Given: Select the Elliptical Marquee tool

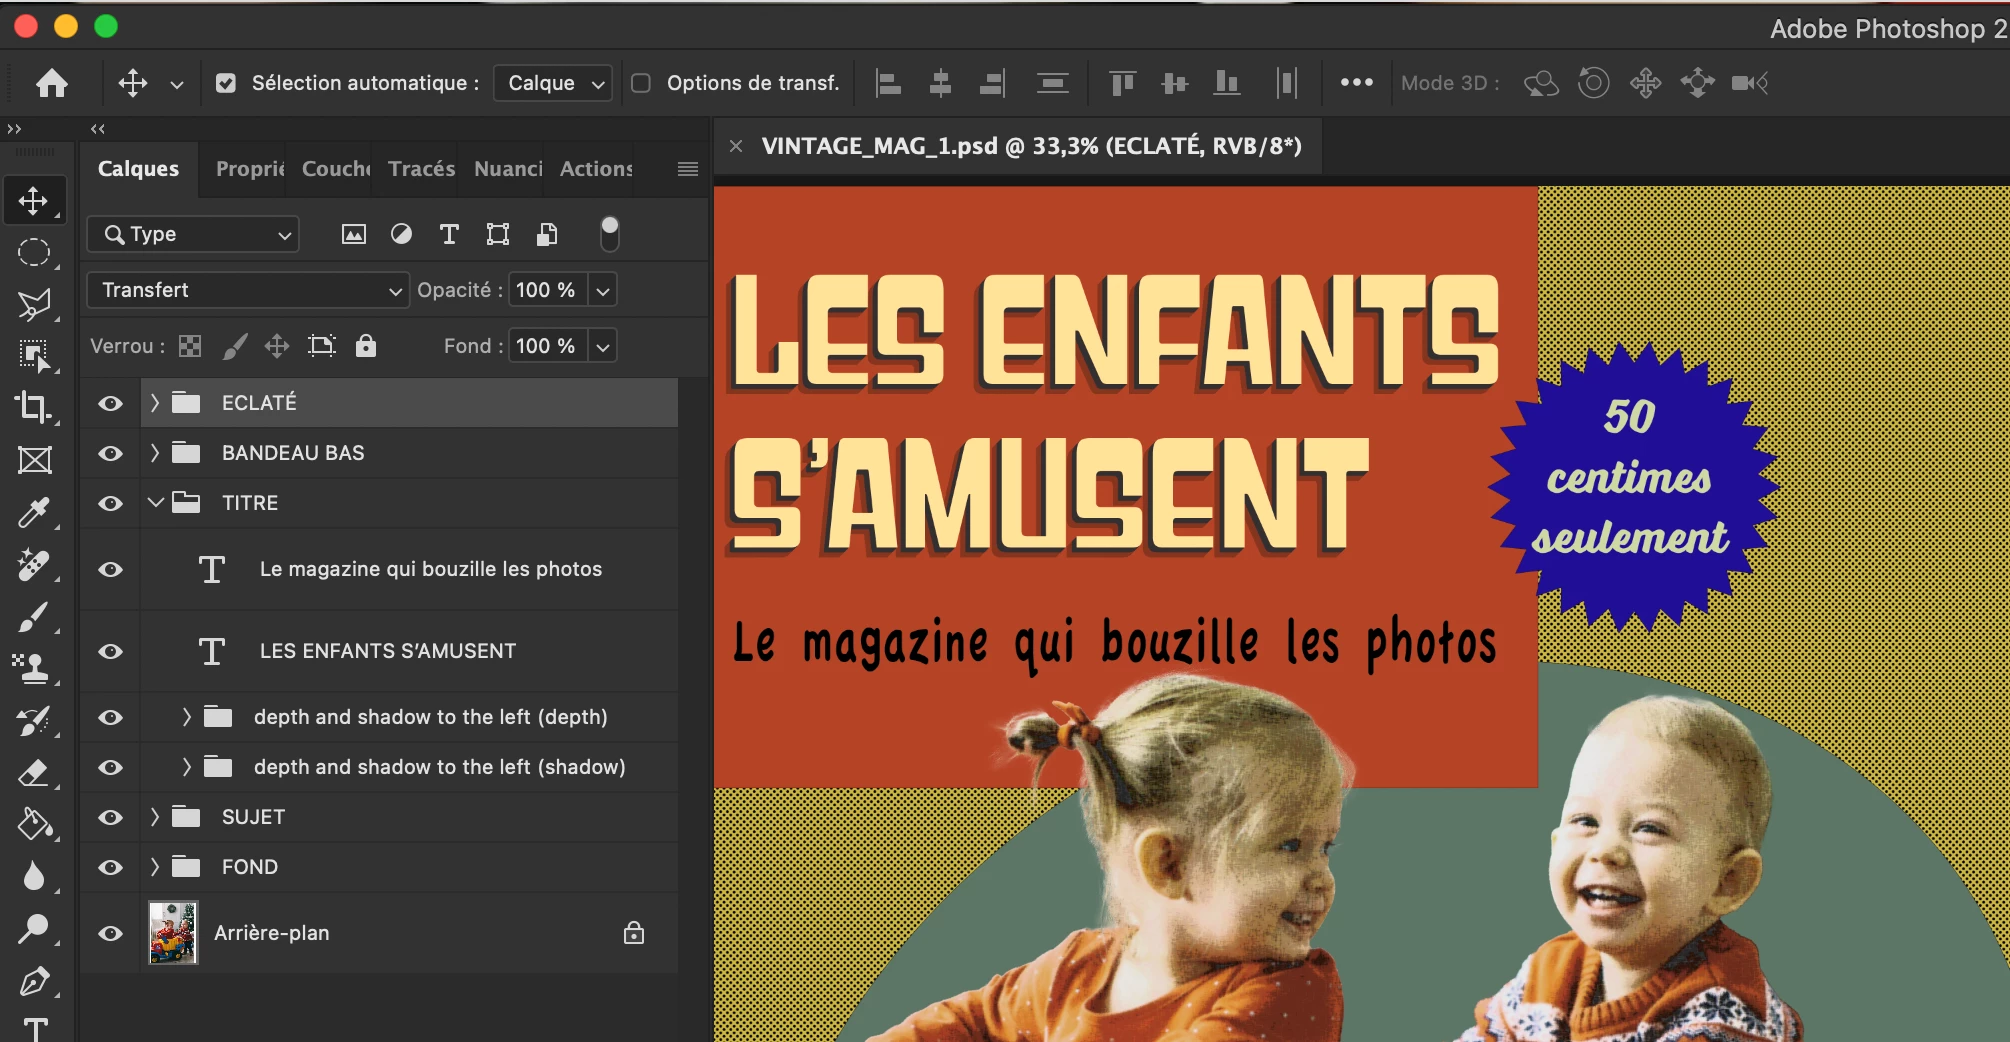Looking at the screenshot, I should tap(34, 252).
